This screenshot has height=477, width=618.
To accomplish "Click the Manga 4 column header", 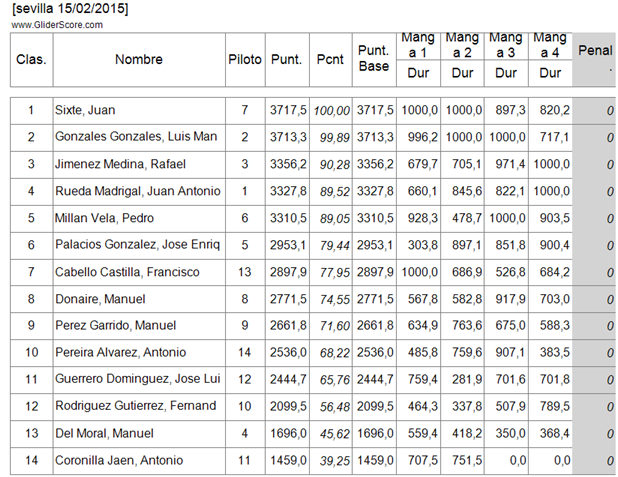I will (x=550, y=46).
